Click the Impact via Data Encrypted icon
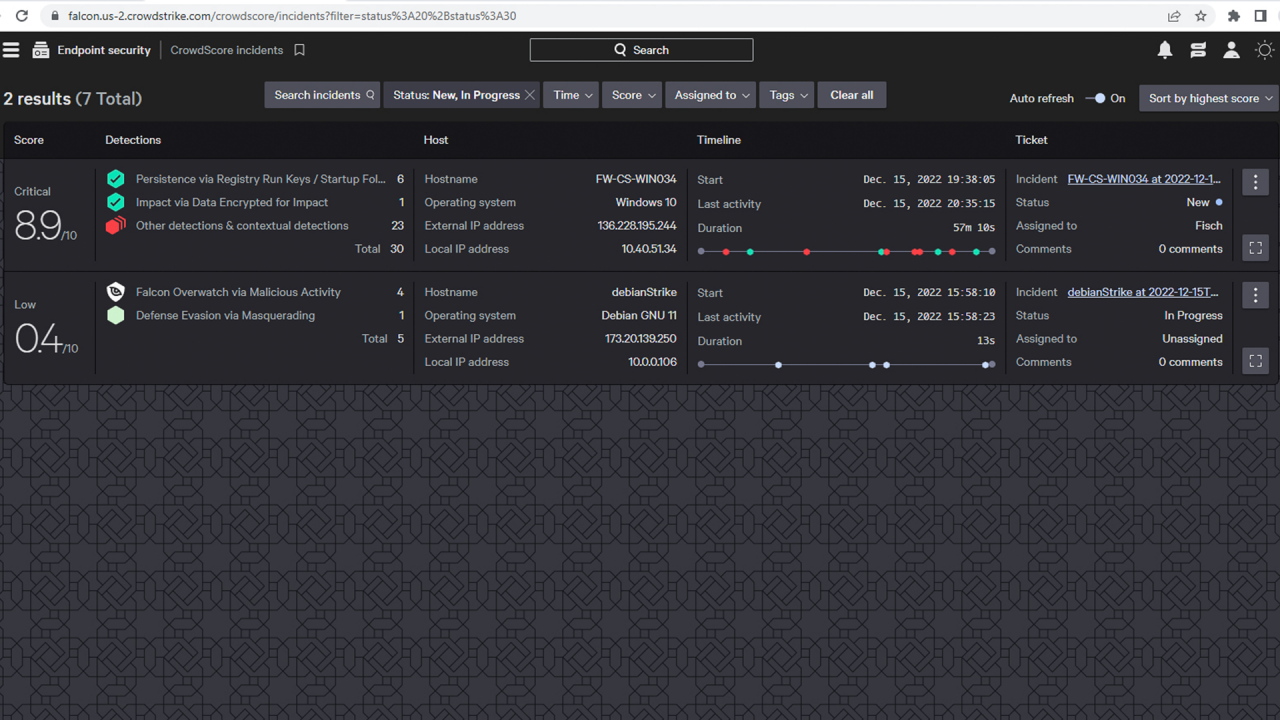The height and width of the screenshot is (720, 1280). 116,202
